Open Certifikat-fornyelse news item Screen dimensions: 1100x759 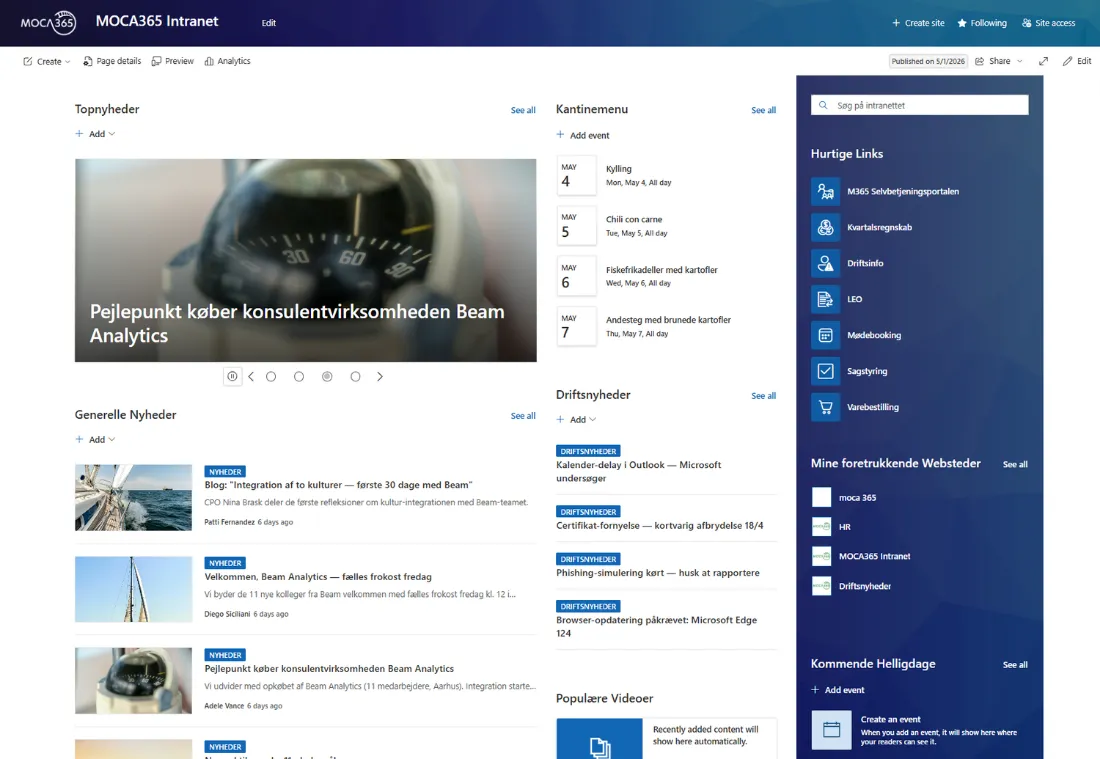(659, 525)
